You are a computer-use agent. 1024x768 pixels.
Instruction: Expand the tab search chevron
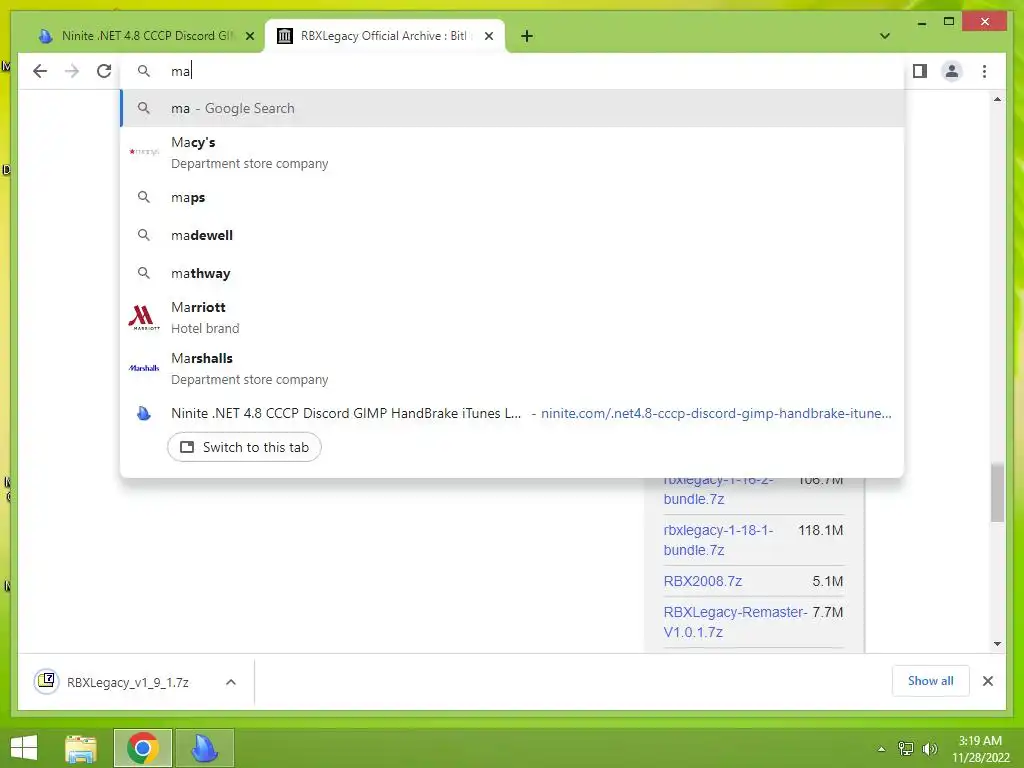click(x=884, y=36)
